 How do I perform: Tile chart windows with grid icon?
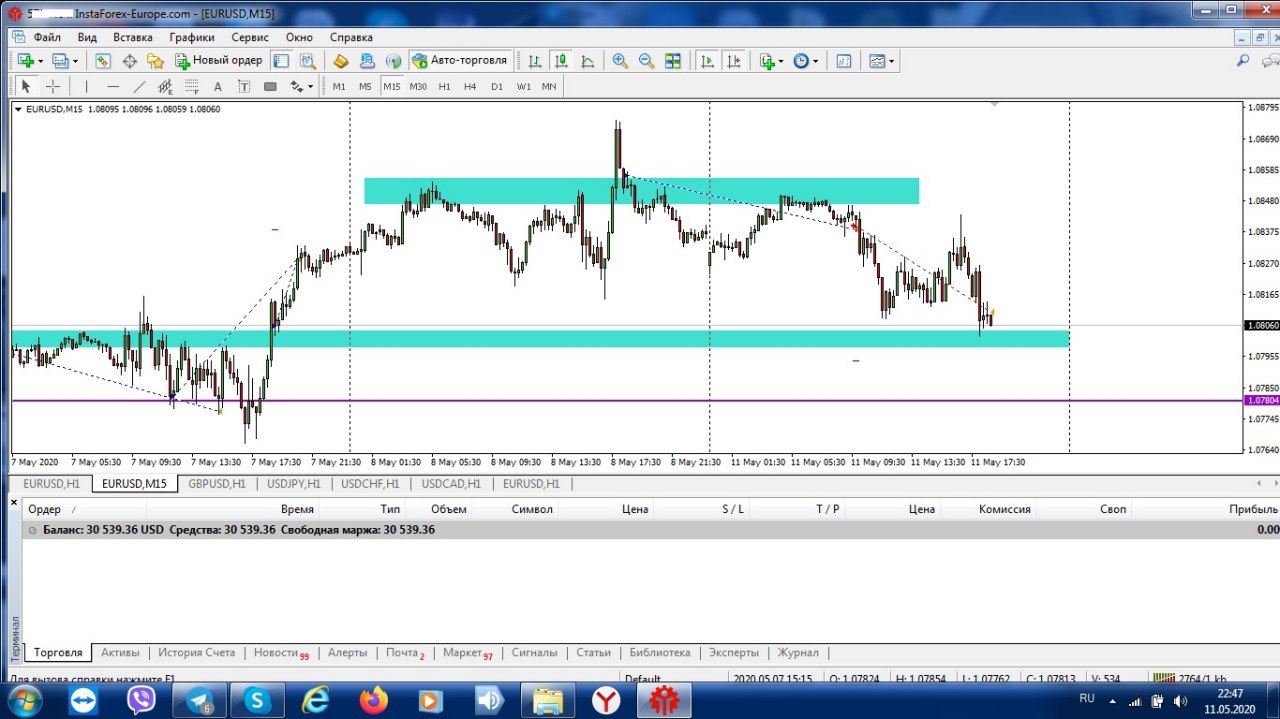(x=673, y=61)
